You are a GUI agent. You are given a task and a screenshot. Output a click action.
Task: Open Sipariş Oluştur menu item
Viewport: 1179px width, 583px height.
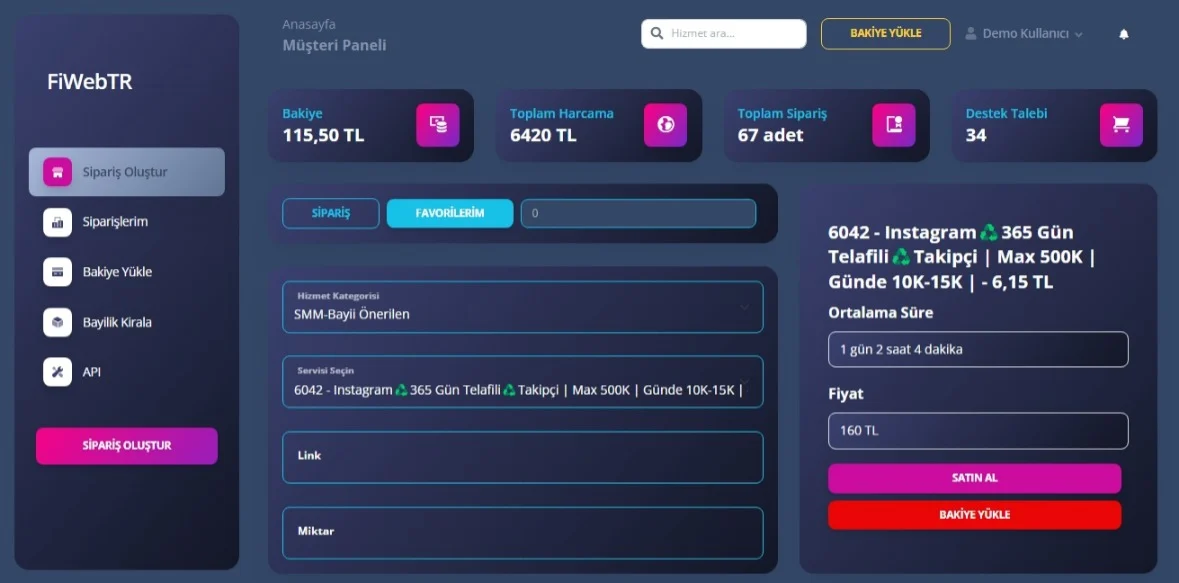click(126, 172)
